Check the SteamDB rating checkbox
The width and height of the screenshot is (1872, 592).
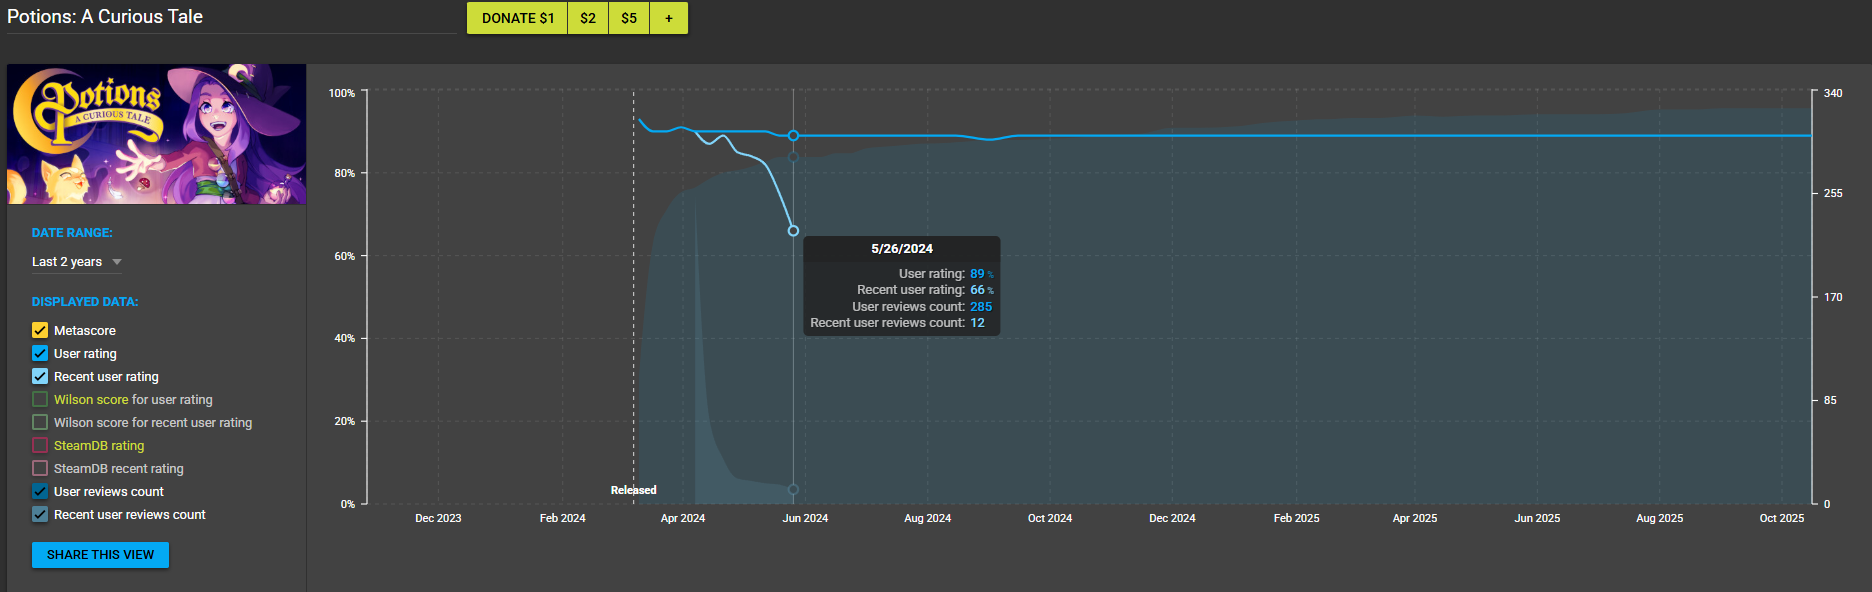(x=40, y=445)
